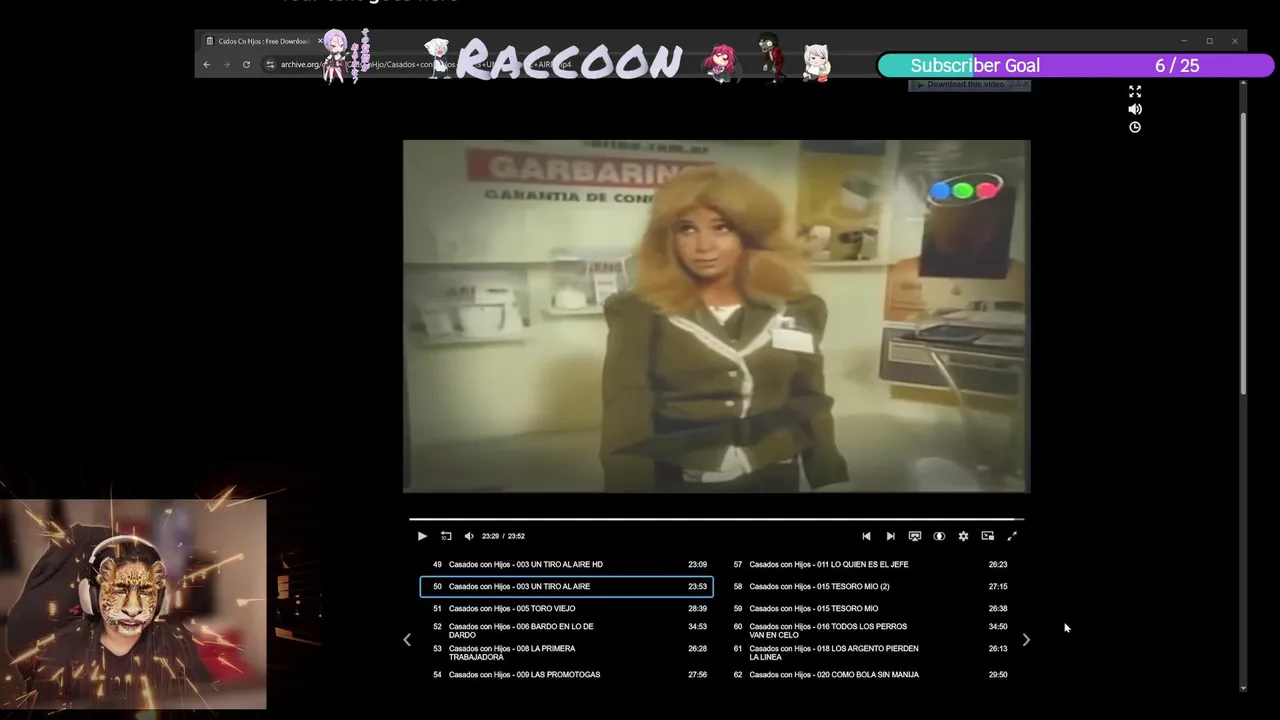Image resolution: width=1280 pixels, height=720 pixels.
Task: Play item 51 TORO VIEJO
Action: point(567,608)
